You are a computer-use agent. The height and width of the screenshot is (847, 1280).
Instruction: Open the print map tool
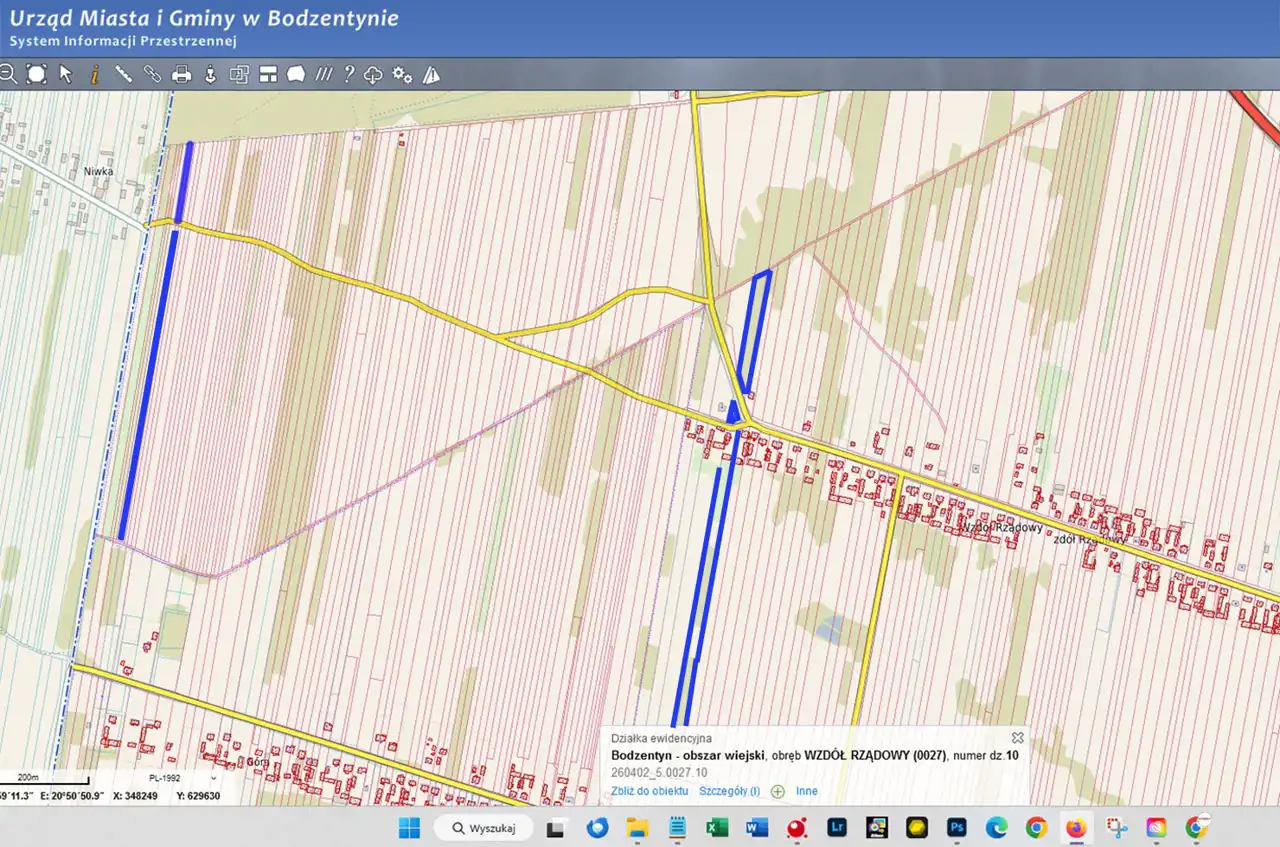[x=182, y=74]
